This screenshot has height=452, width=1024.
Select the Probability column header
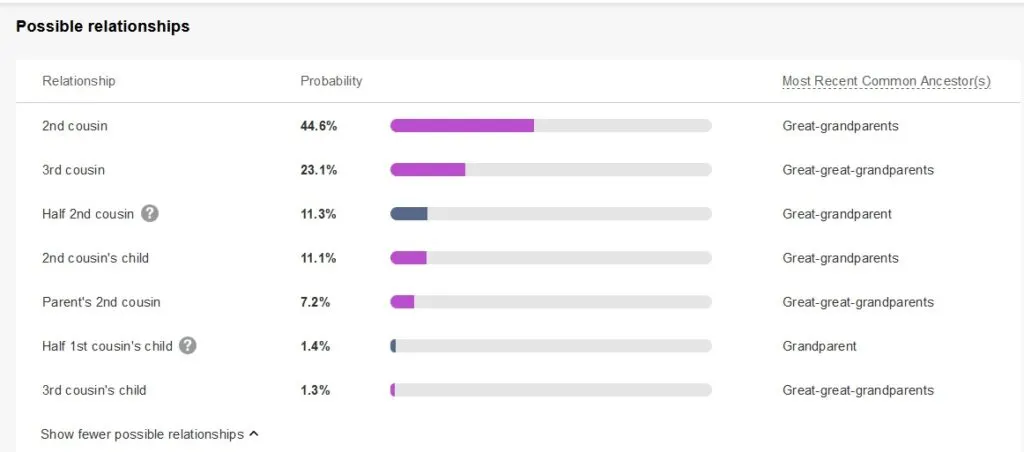pyautogui.click(x=331, y=81)
